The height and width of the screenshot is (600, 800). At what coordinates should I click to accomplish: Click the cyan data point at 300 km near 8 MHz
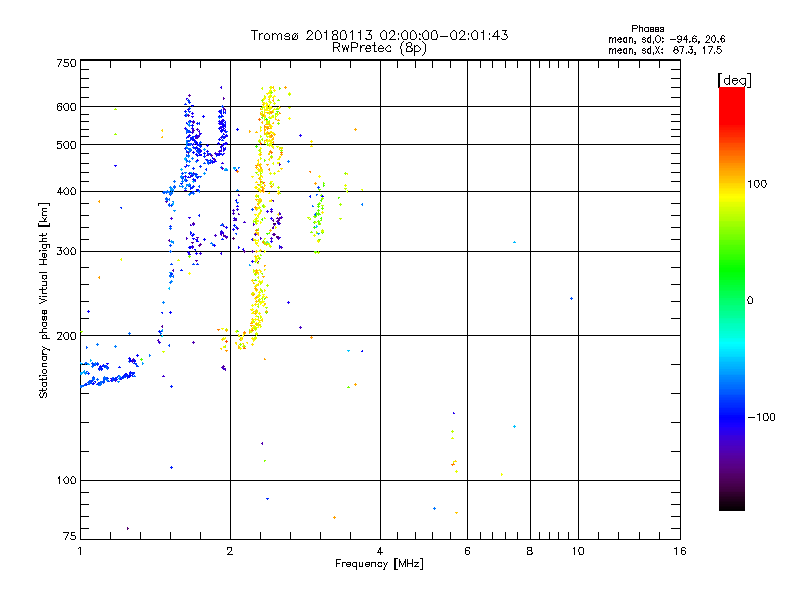(x=514, y=242)
